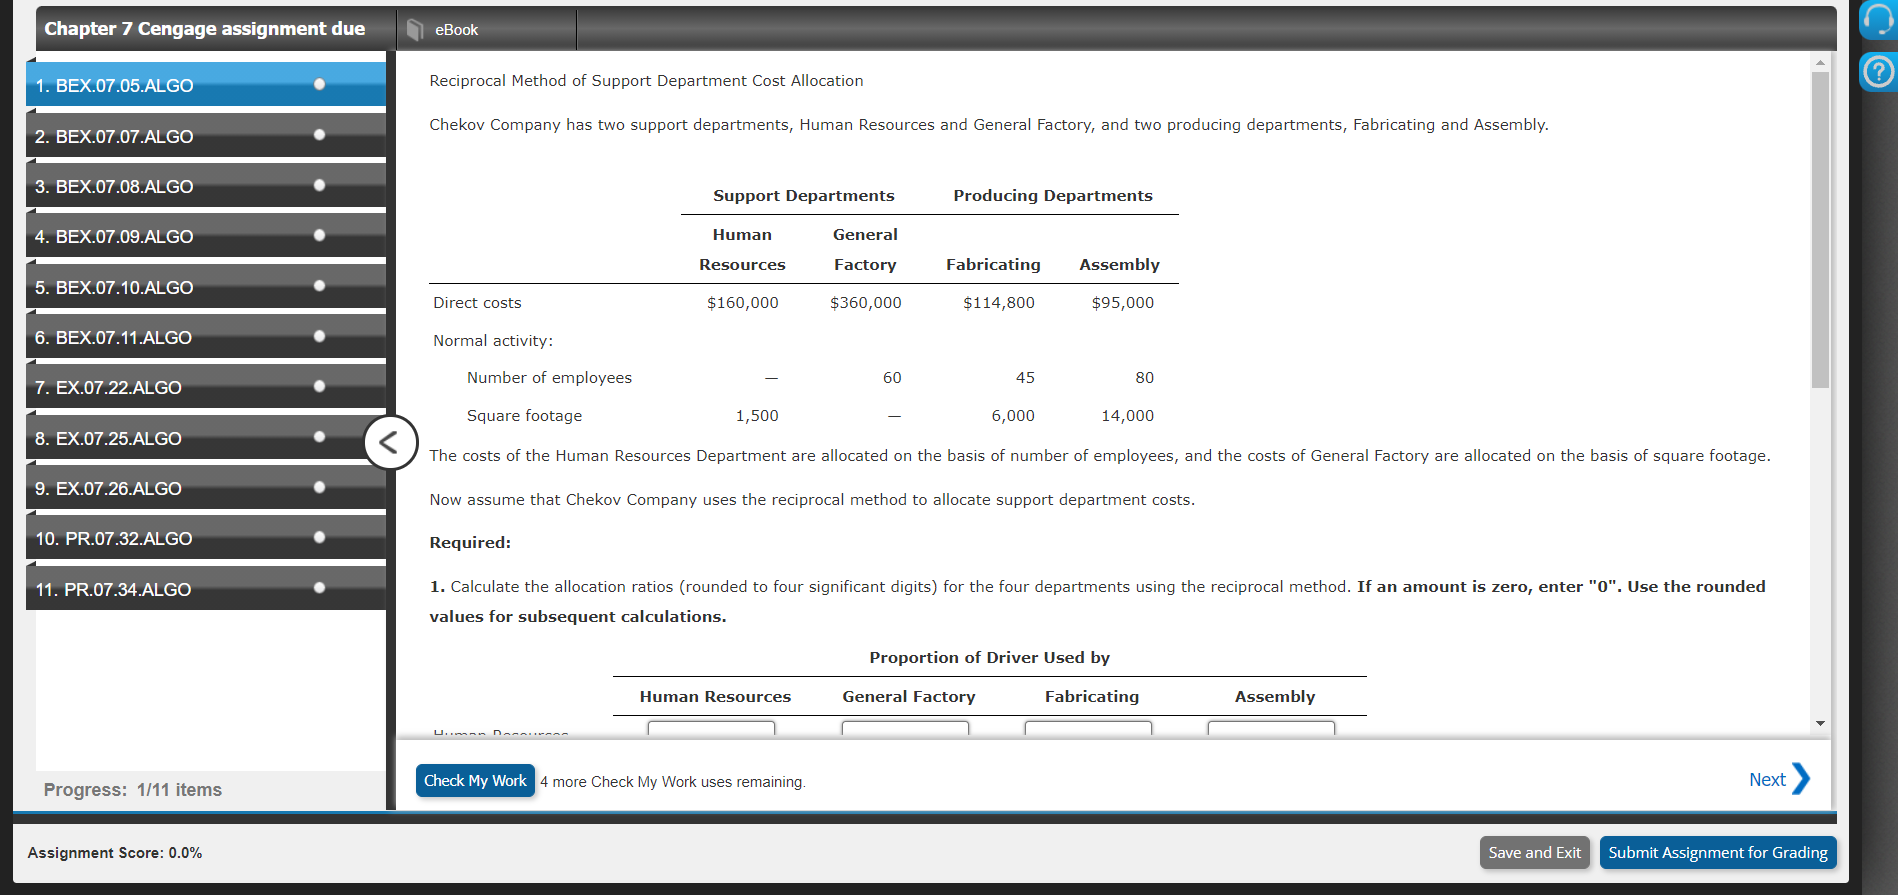Click status dot for EX.07.25.ALGO
This screenshot has width=1898, height=895.
(319, 437)
